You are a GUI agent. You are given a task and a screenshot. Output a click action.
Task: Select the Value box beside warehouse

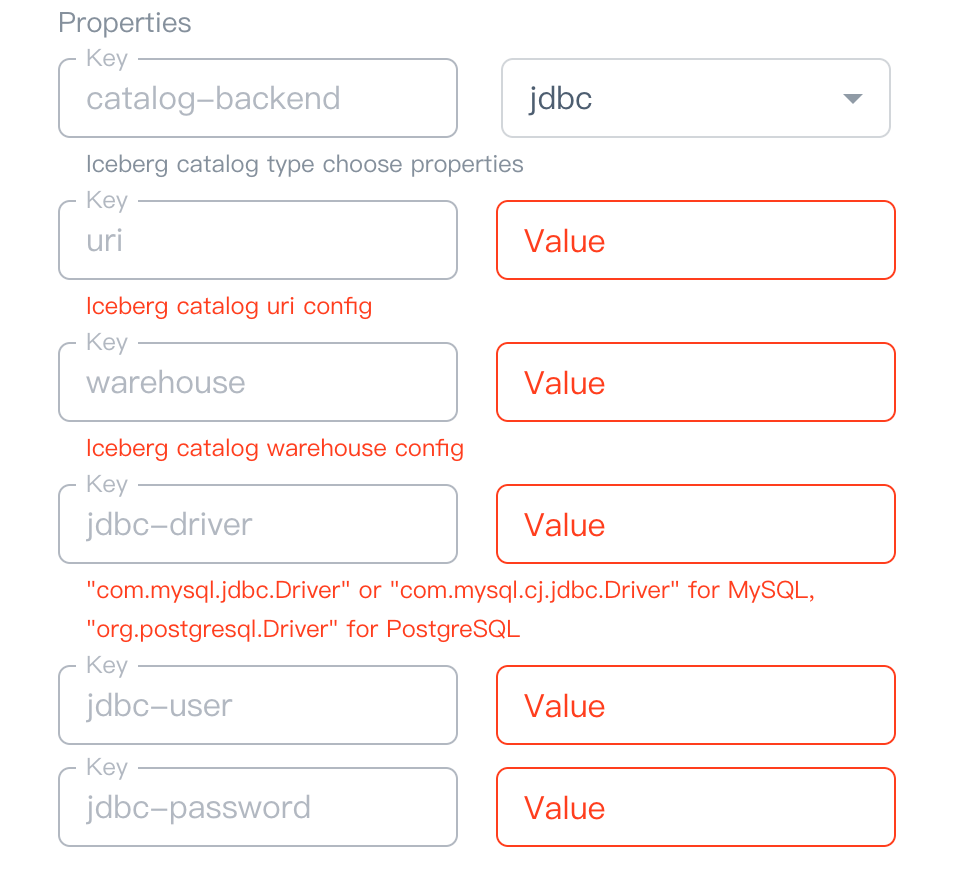694,382
